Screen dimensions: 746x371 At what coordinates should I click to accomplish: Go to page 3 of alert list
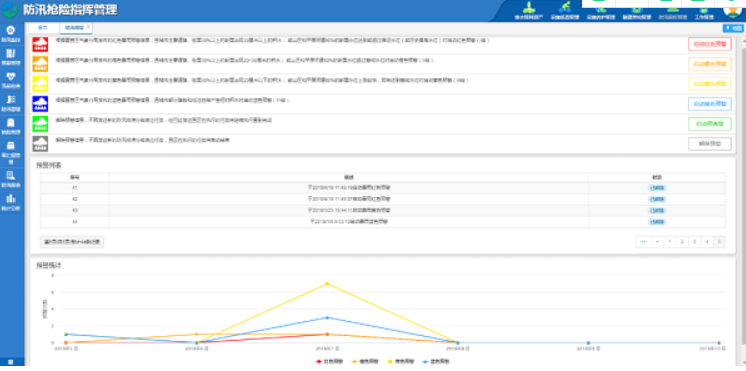coord(695,242)
